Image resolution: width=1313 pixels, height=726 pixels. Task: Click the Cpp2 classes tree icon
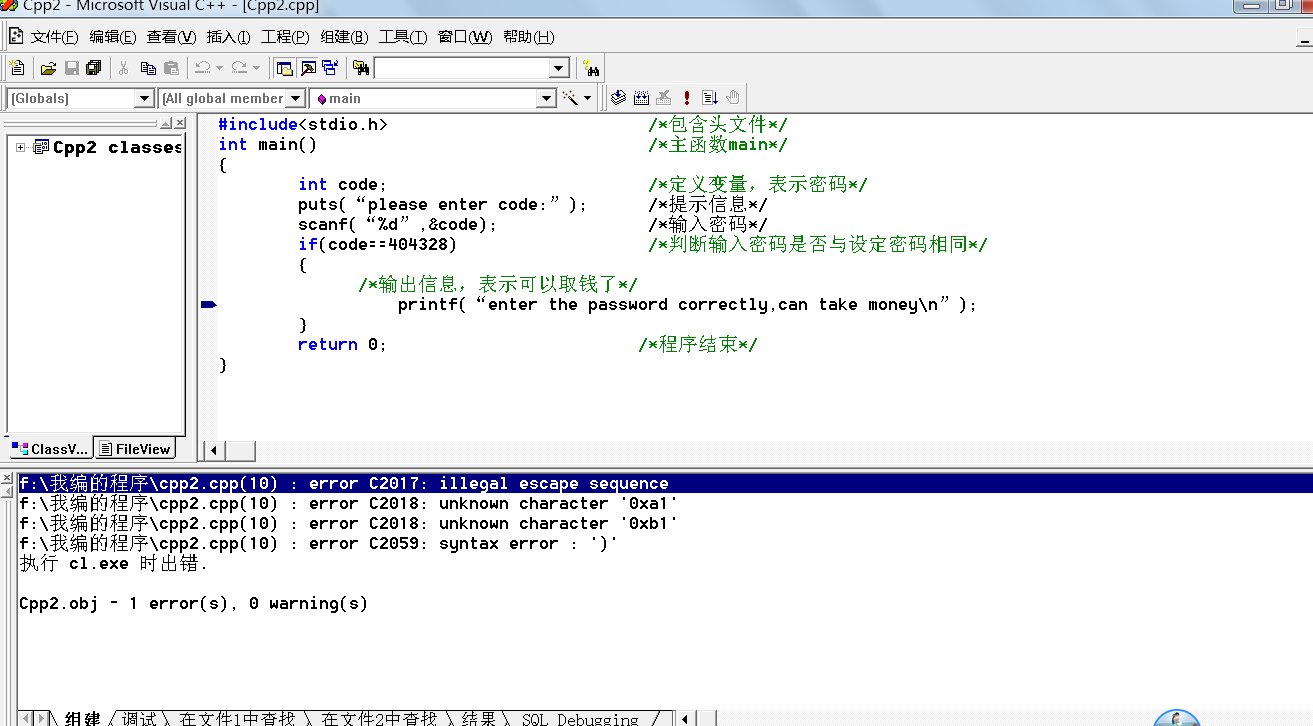(40, 147)
